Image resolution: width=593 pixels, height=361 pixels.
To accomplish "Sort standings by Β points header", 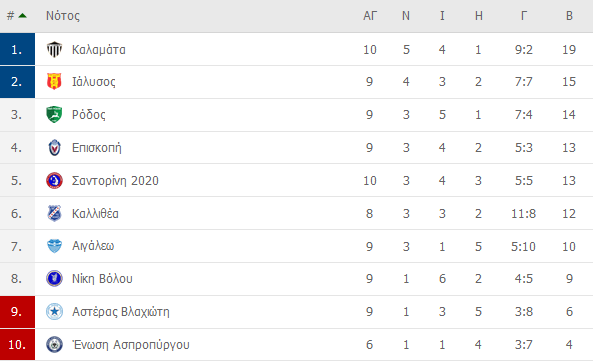I will pos(569,15).
